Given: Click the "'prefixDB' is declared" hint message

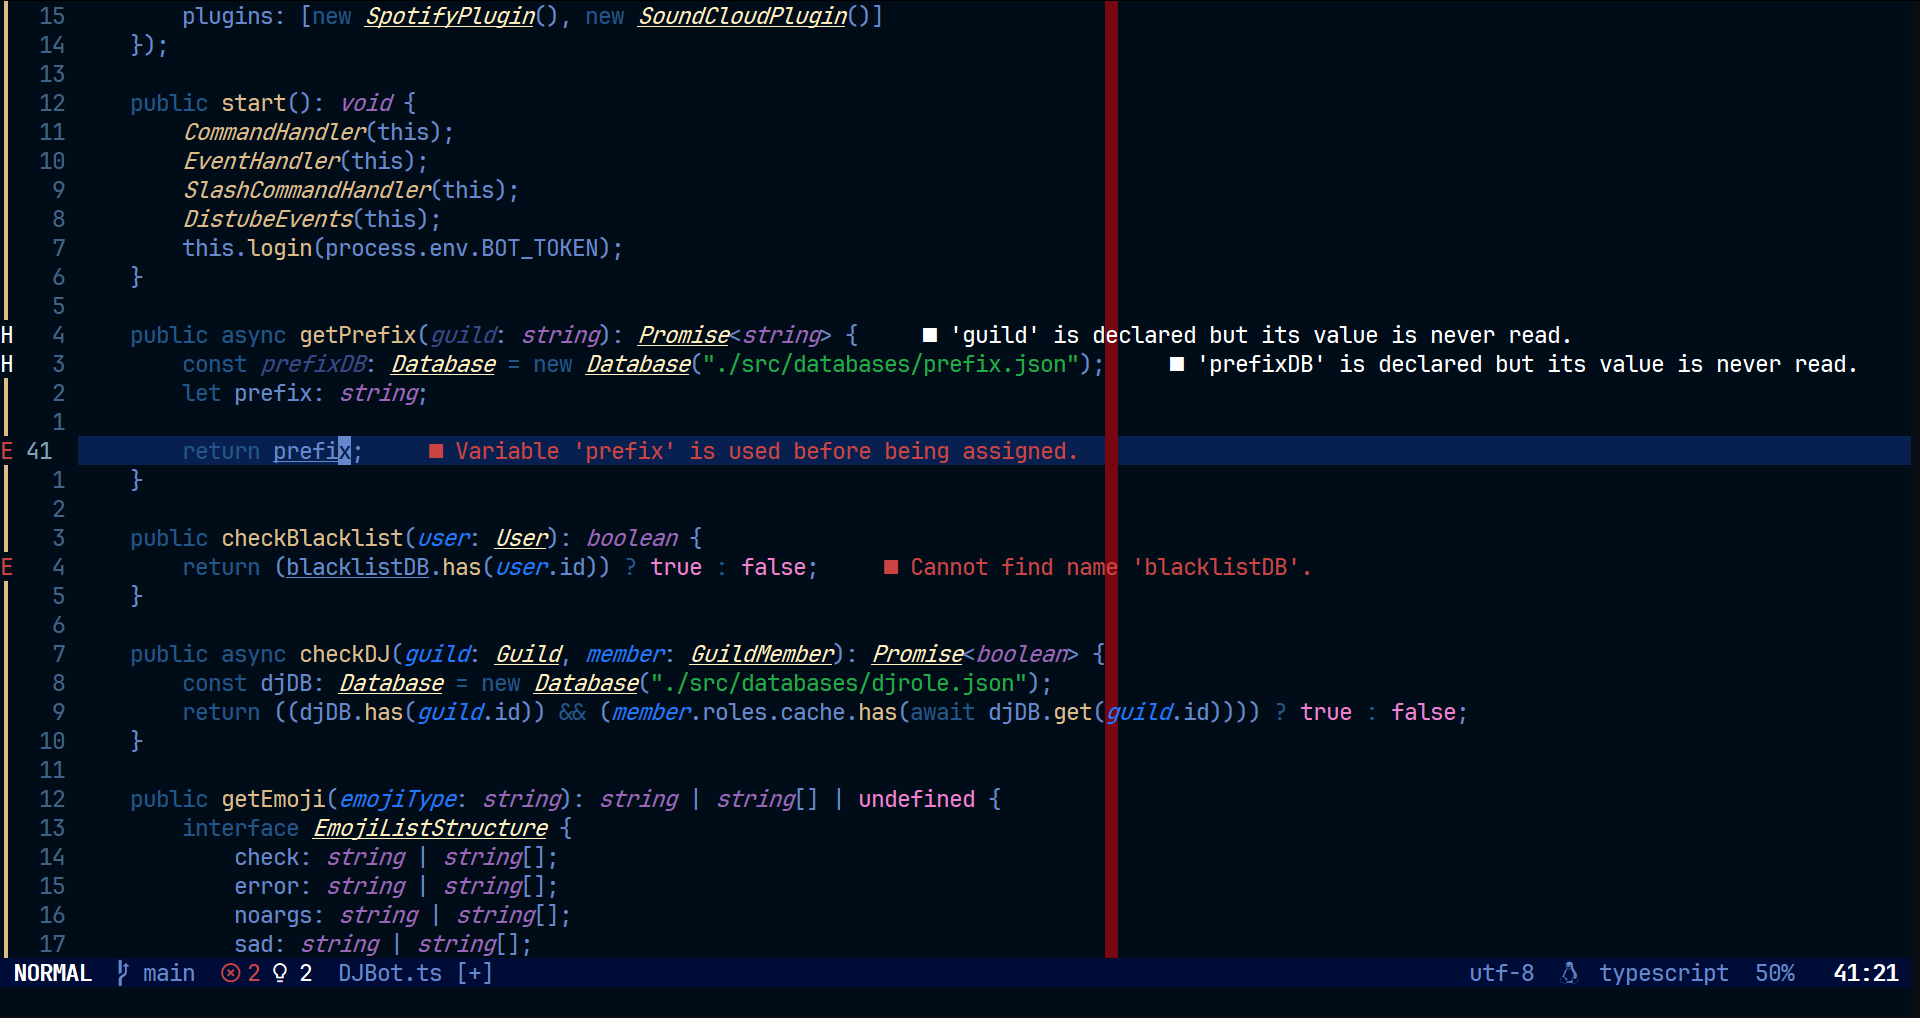Looking at the screenshot, I should click(1527, 364).
